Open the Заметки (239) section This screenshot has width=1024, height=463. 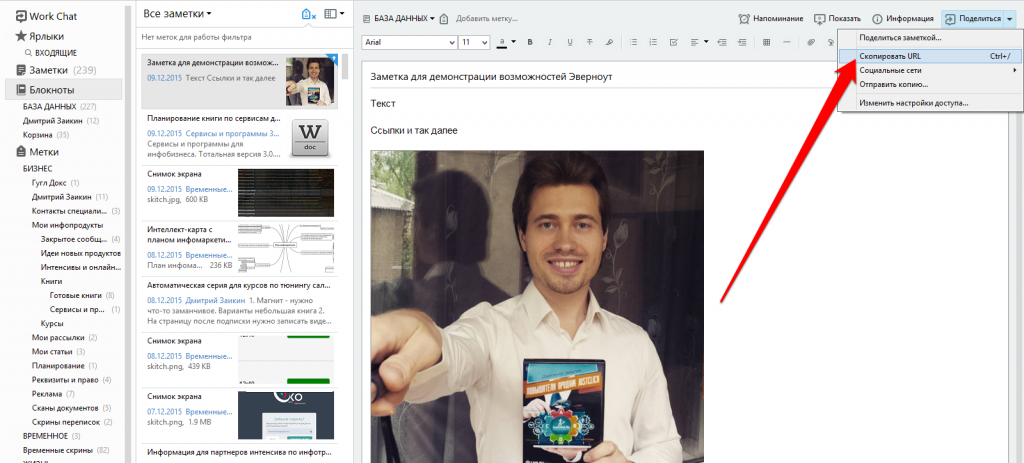[56, 71]
